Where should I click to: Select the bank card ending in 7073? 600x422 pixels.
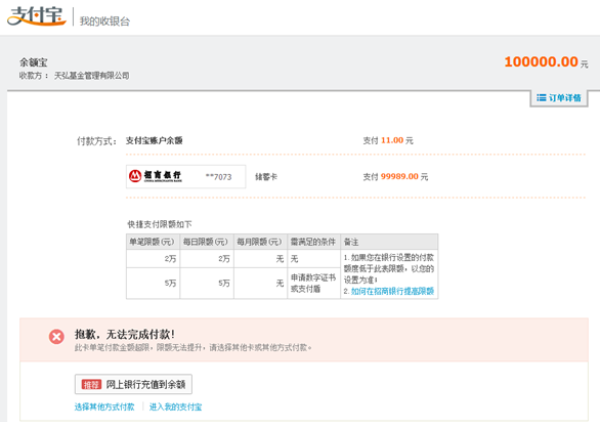coord(218,177)
